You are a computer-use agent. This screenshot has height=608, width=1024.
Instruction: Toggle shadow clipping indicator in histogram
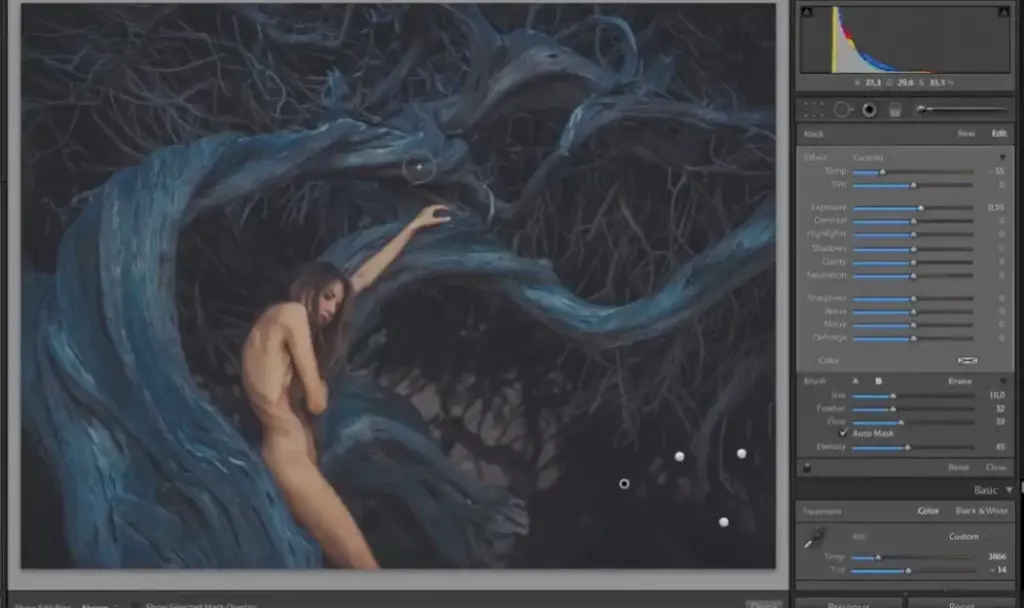tap(807, 11)
